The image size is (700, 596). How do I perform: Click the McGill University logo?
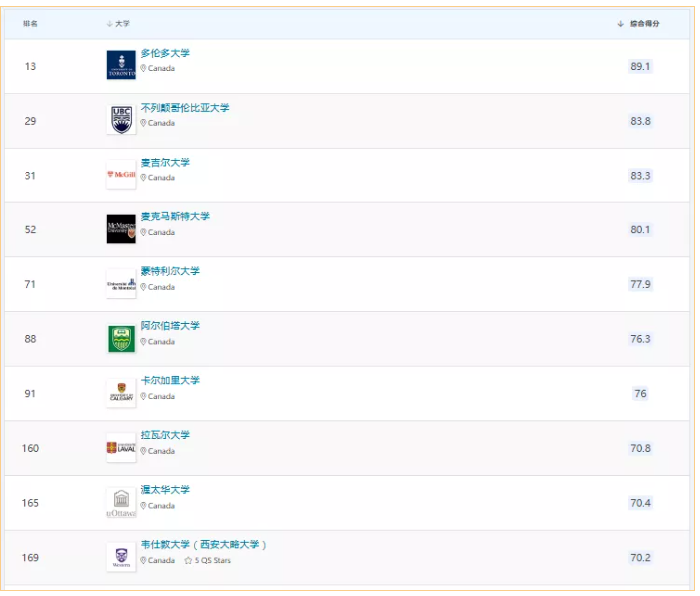point(121,175)
